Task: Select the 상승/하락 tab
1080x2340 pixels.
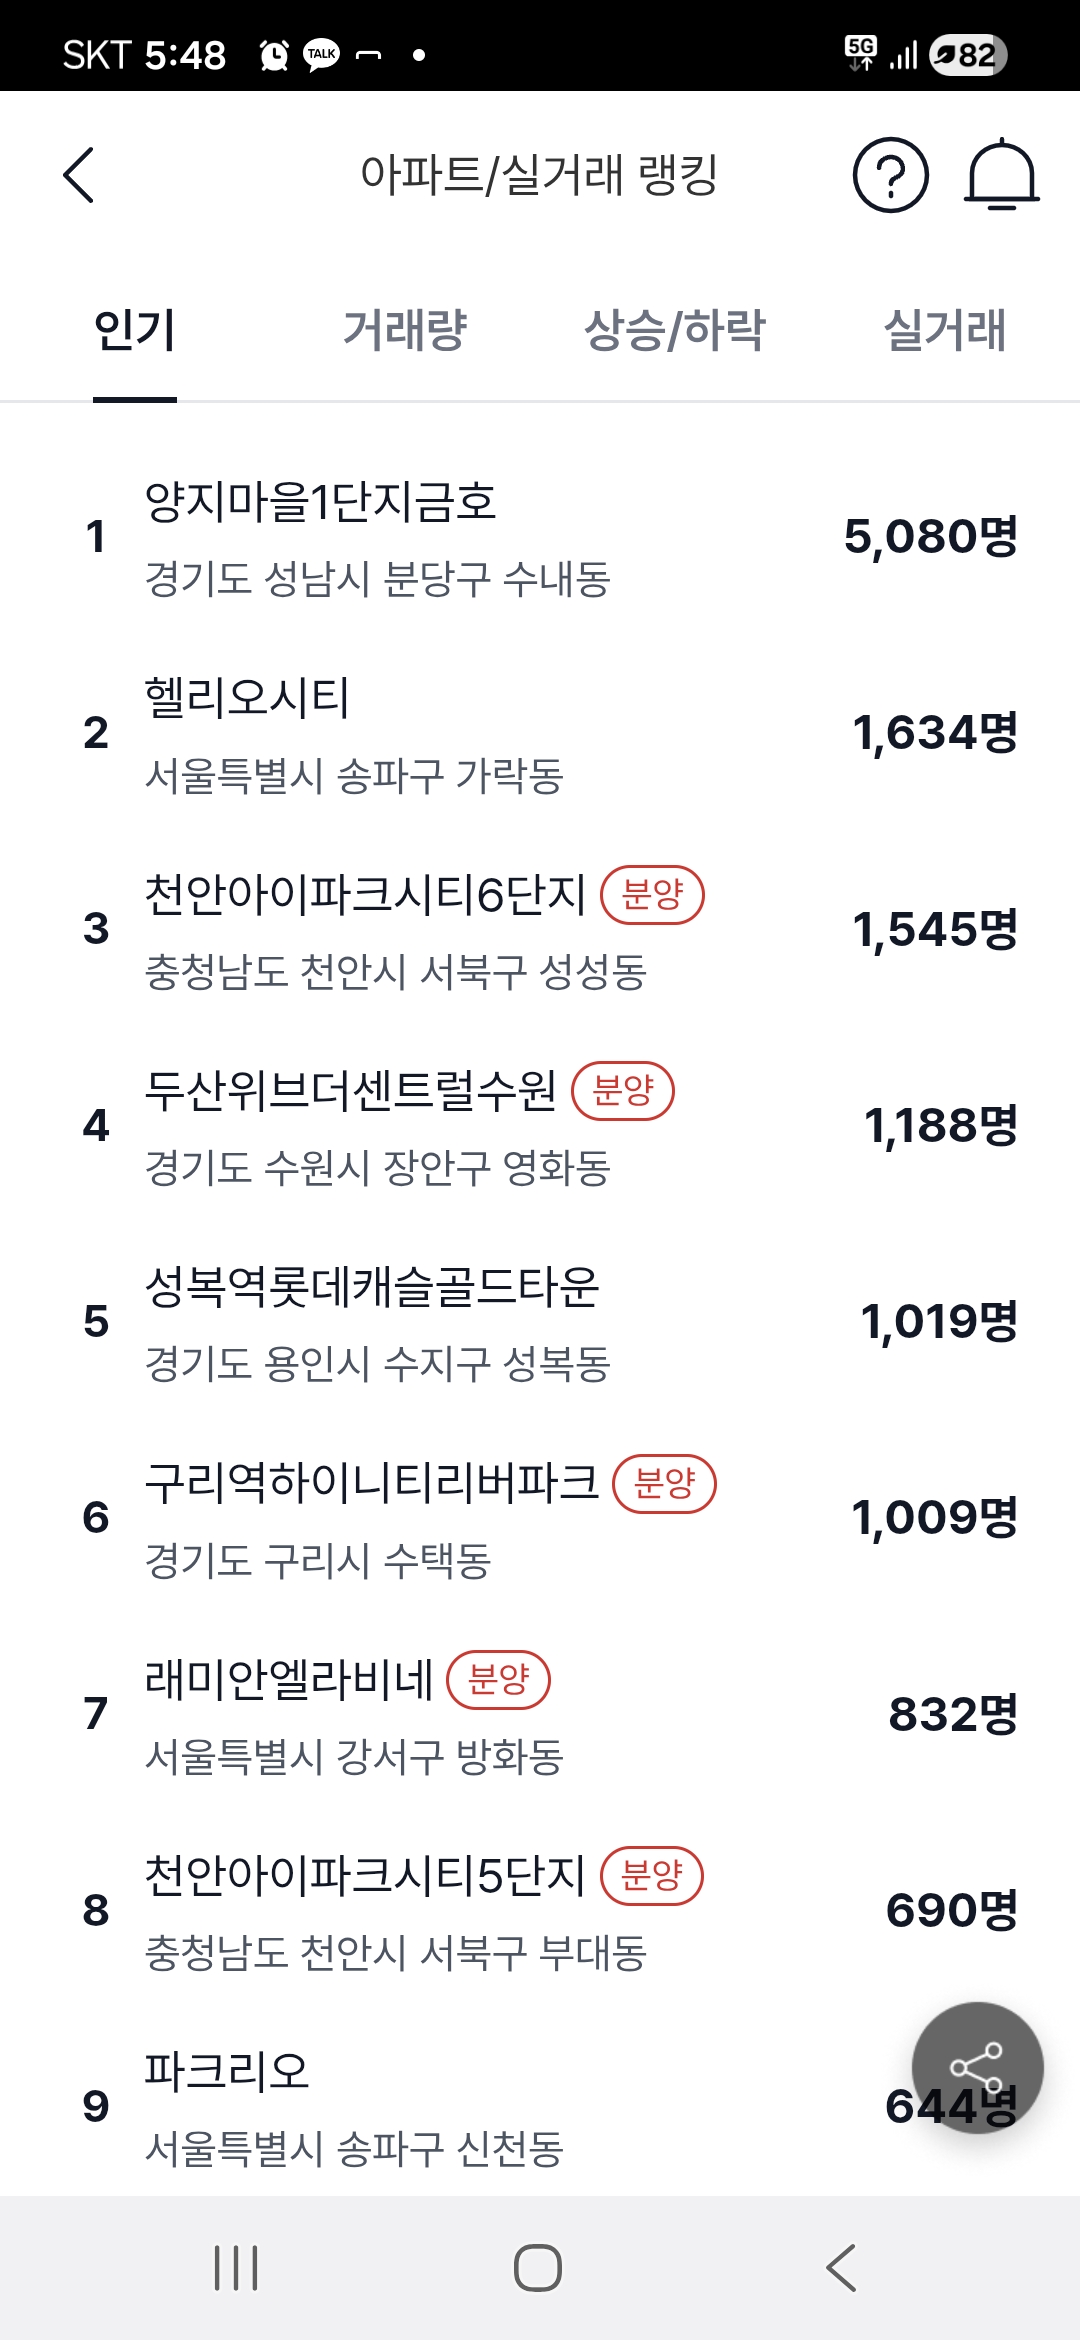Action: pyautogui.click(x=675, y=330)
